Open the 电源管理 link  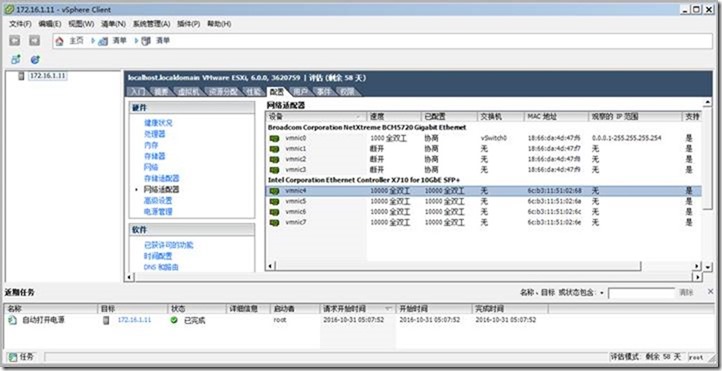tap(158, 212)
